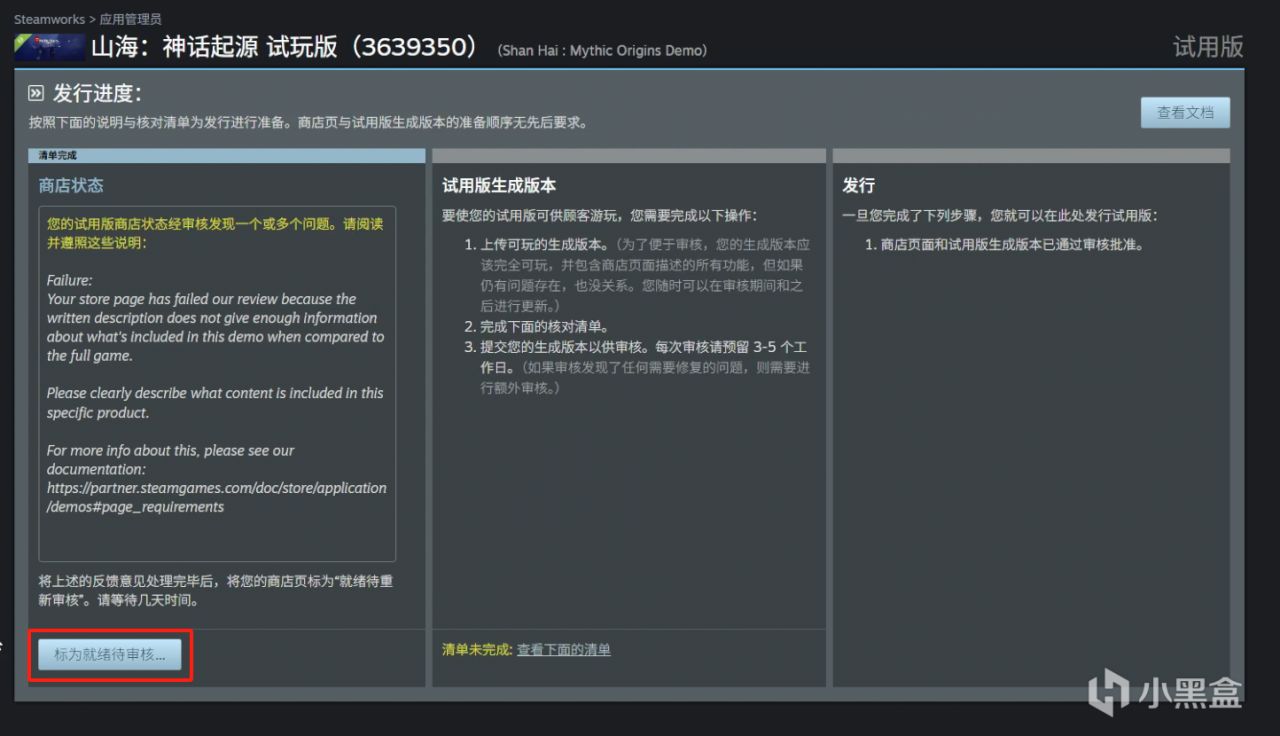
Task: Click the 商店状态 heading
Action: click(71, 185)
